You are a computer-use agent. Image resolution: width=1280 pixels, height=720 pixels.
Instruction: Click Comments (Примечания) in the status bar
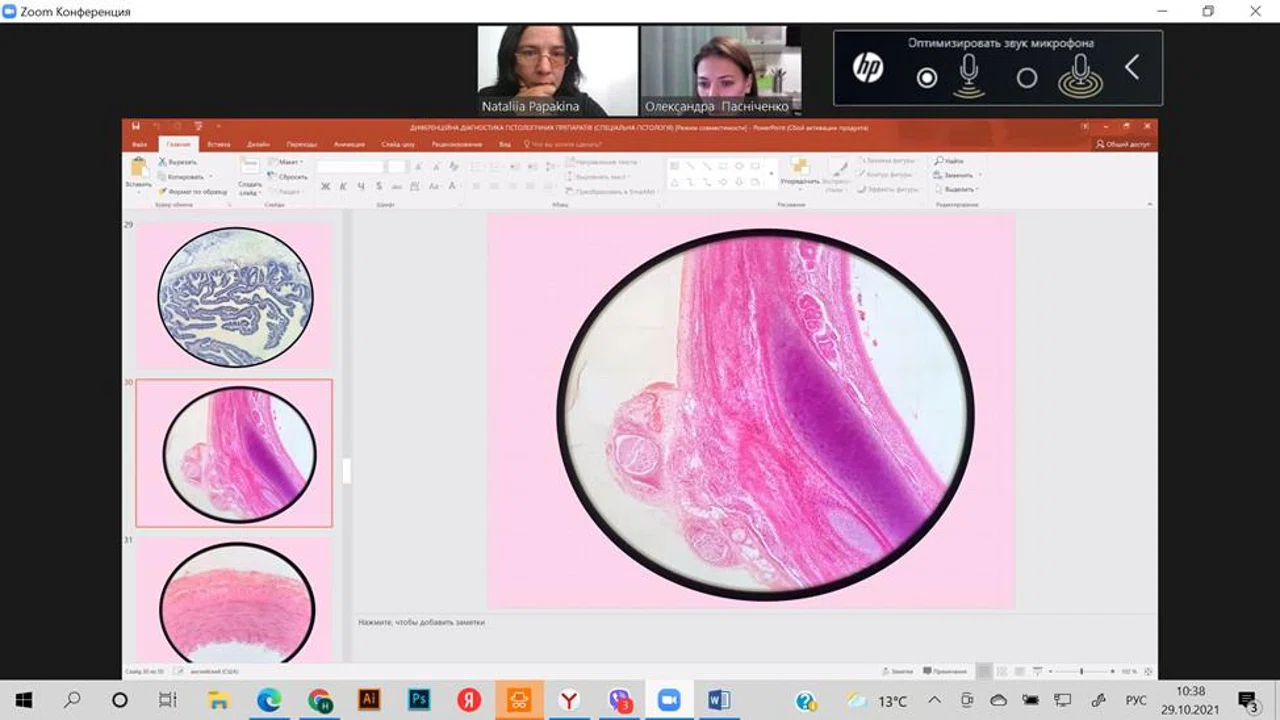click(x=945, y=671)
